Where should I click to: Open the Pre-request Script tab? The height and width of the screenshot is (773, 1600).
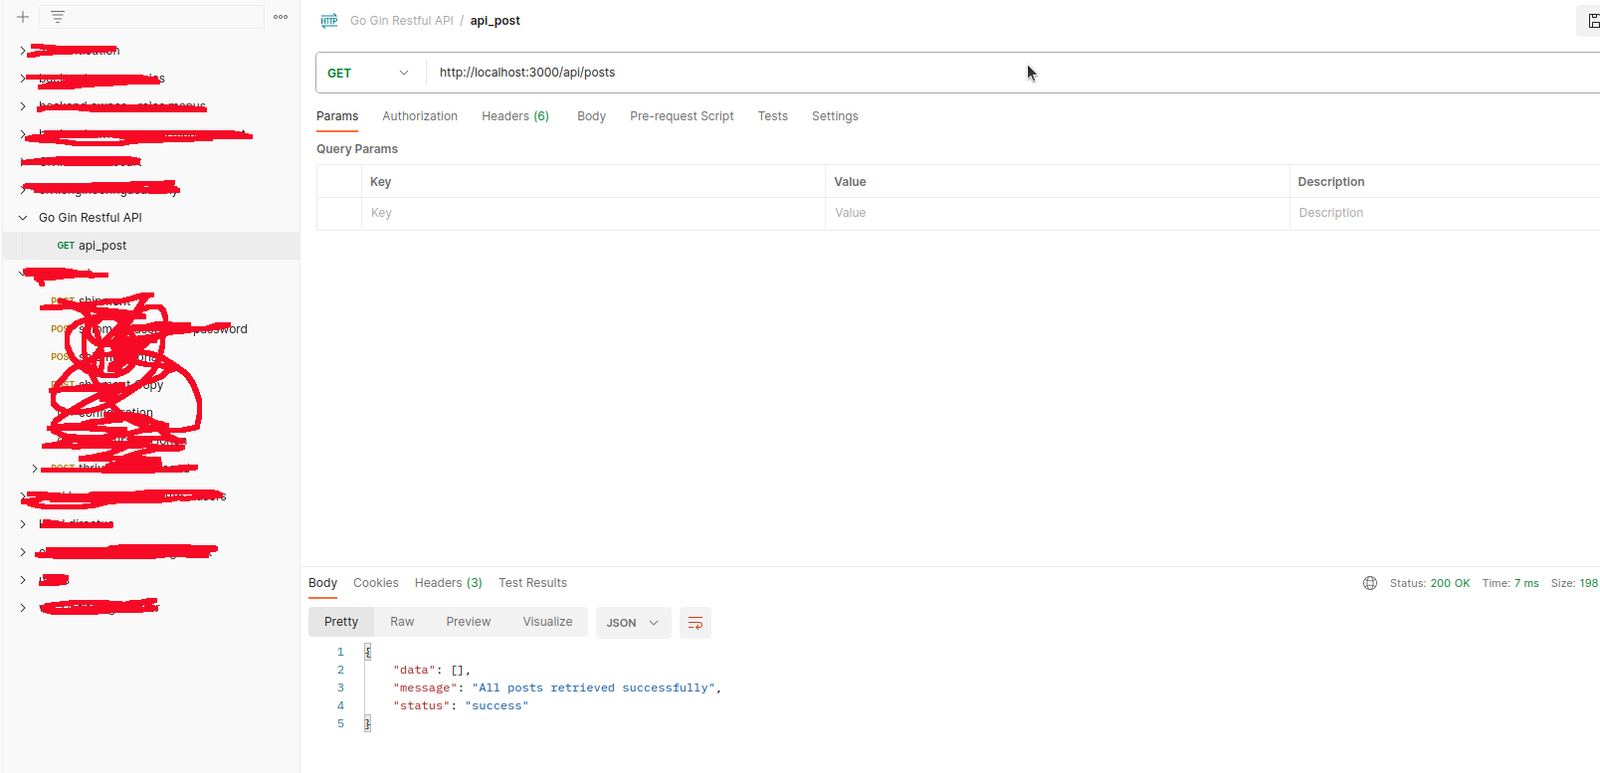click(x=681, y=116)
